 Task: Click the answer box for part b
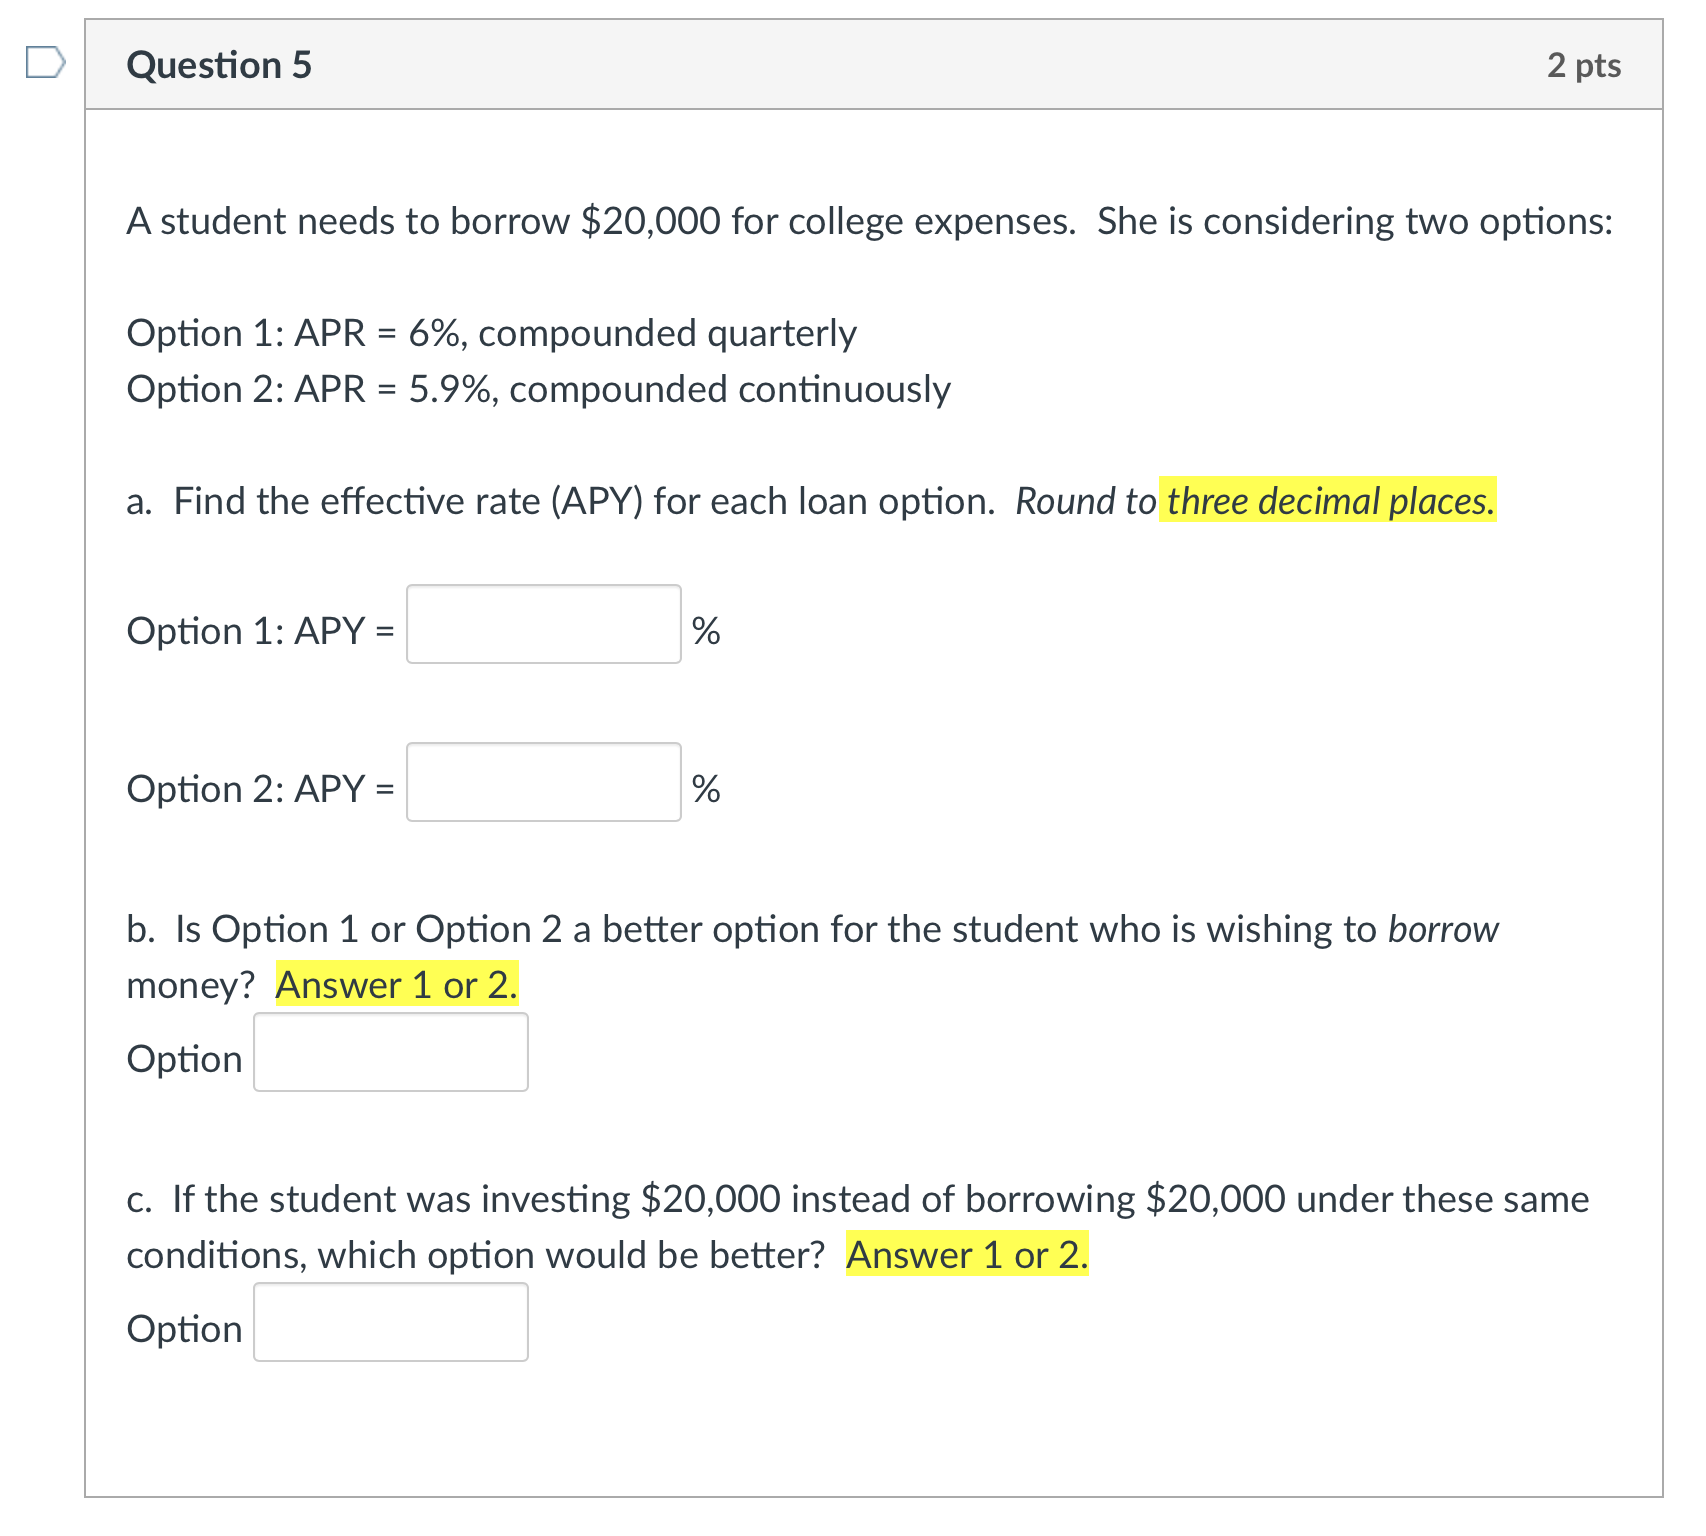pos(390,1052)
